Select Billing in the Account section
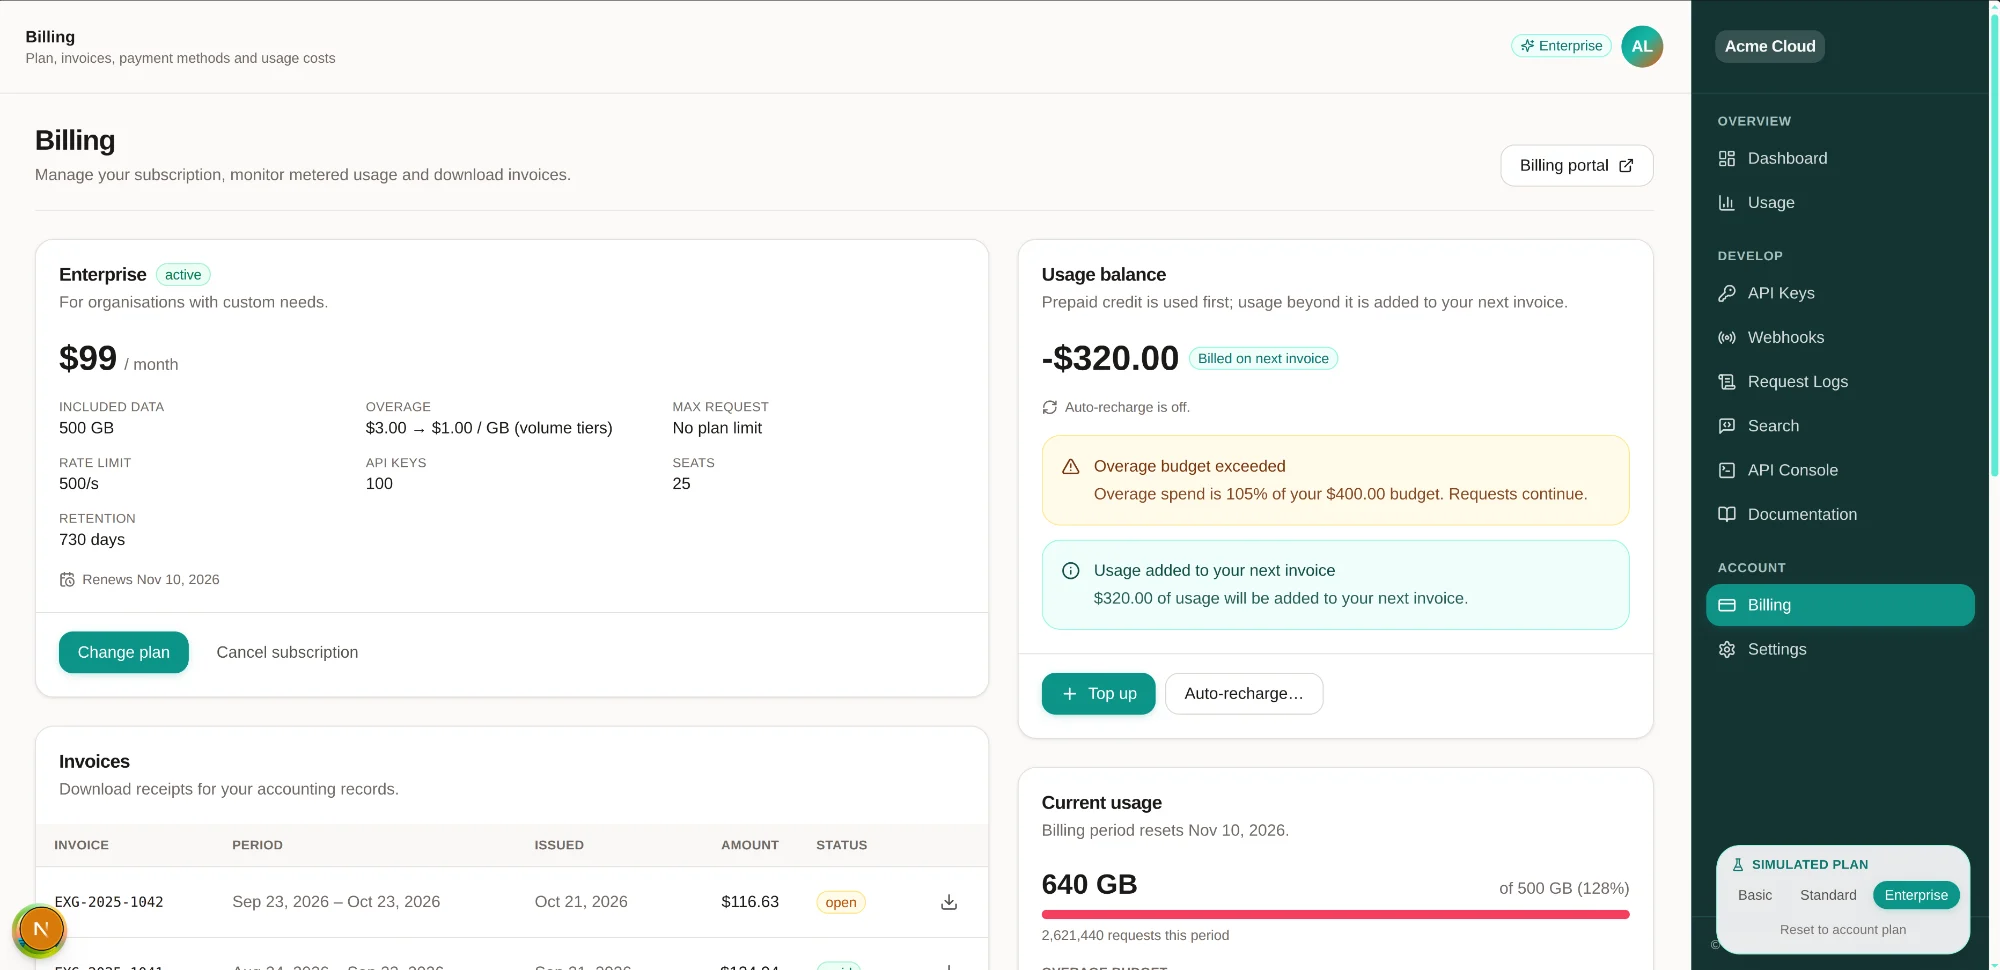This screenshot has width=2000, height=970. point(1839,605)
